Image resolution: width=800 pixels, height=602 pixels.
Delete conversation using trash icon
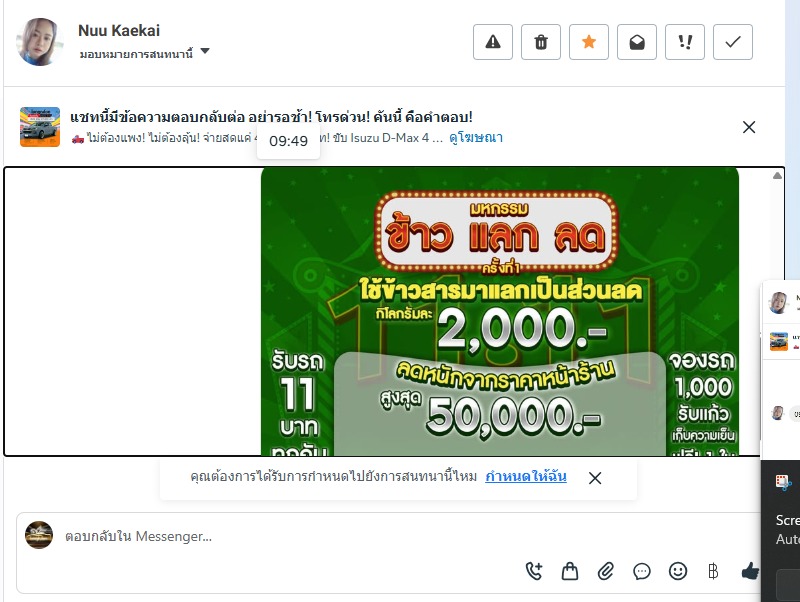click(x=540, y=42)
